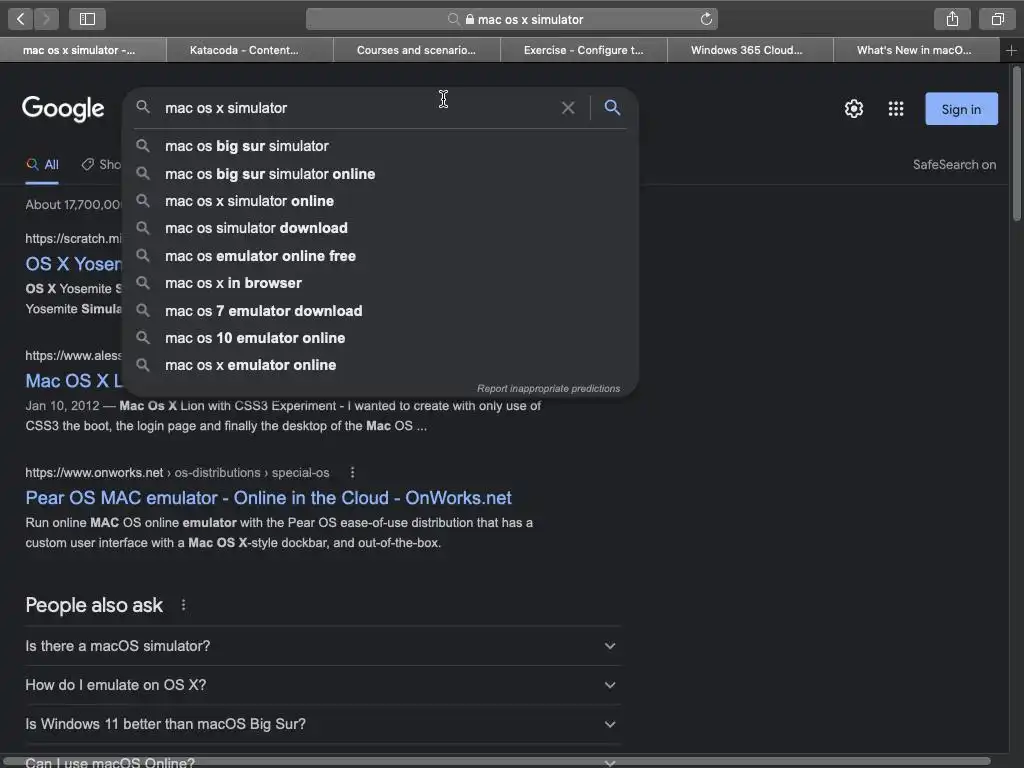Click the horizontal scrollbar at bottom
Image resolution: width=1024 pixels, height=768 pixels.
tap(496, 761)
